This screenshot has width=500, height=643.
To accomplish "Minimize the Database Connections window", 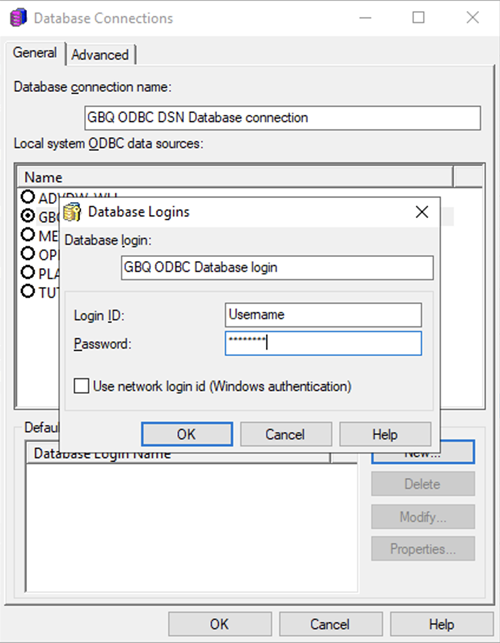I will click(365, 18).
